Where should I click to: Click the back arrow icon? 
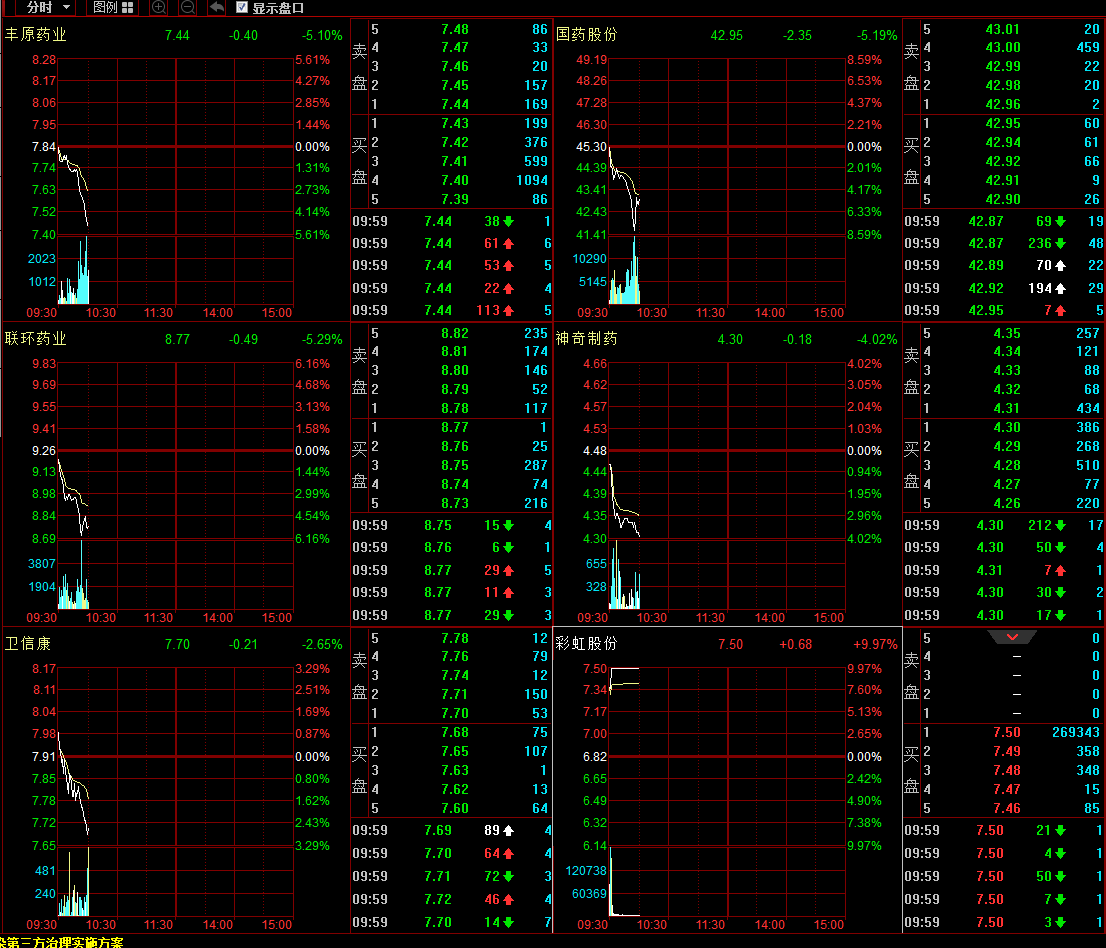(217, 8)
